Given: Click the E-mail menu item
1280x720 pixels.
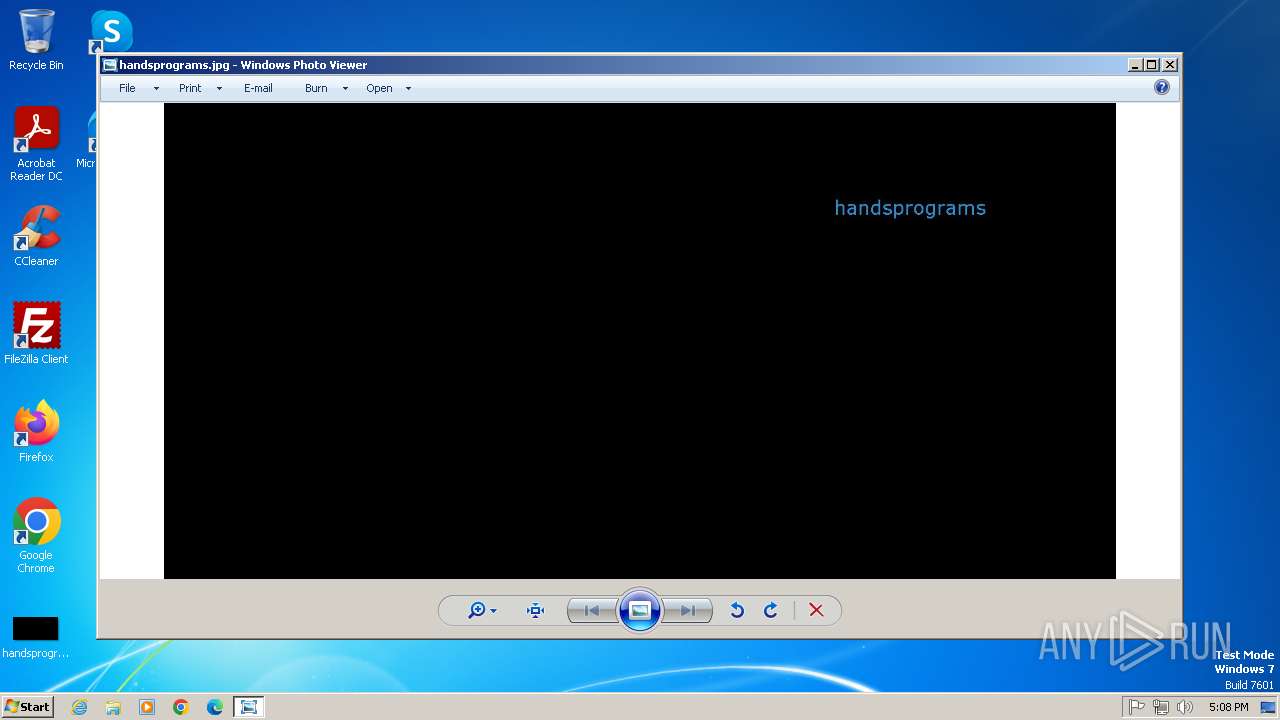Looking at the screenshot, I should (258, 88).
